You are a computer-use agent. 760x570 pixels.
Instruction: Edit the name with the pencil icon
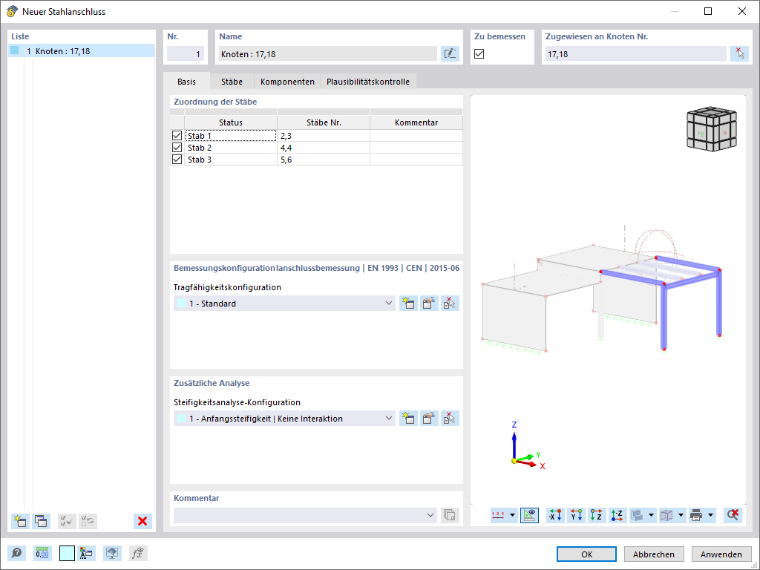click(450, 54)
